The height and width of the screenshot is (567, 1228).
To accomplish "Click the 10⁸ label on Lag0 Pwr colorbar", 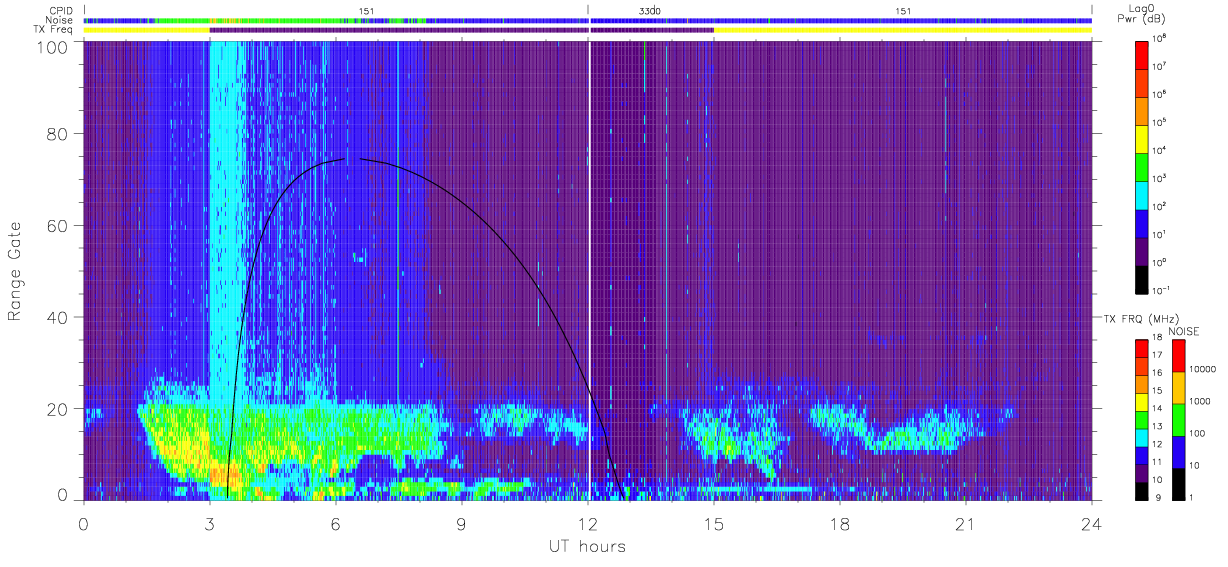I will 1160,38.
